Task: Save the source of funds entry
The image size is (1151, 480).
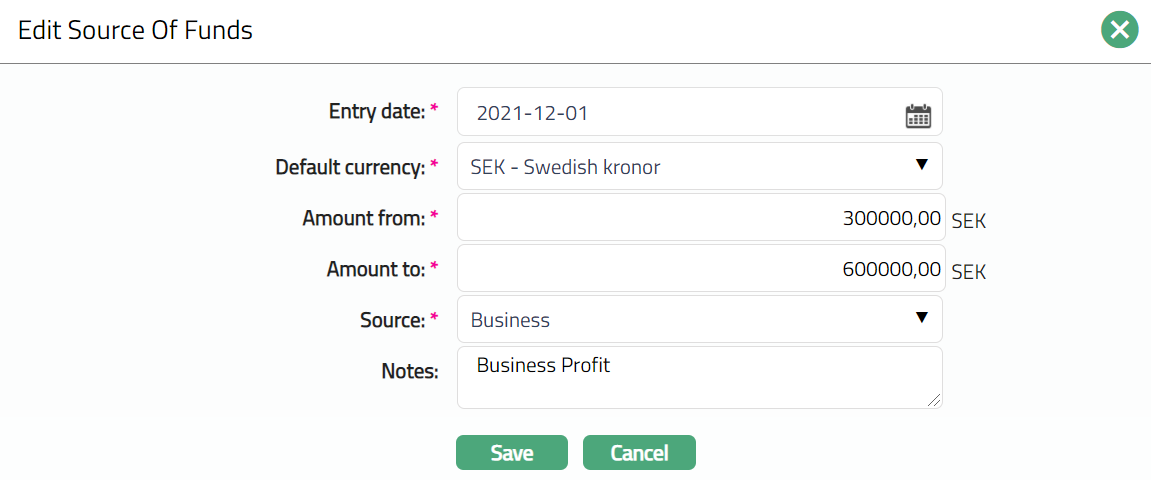Action: coord(512,453)
